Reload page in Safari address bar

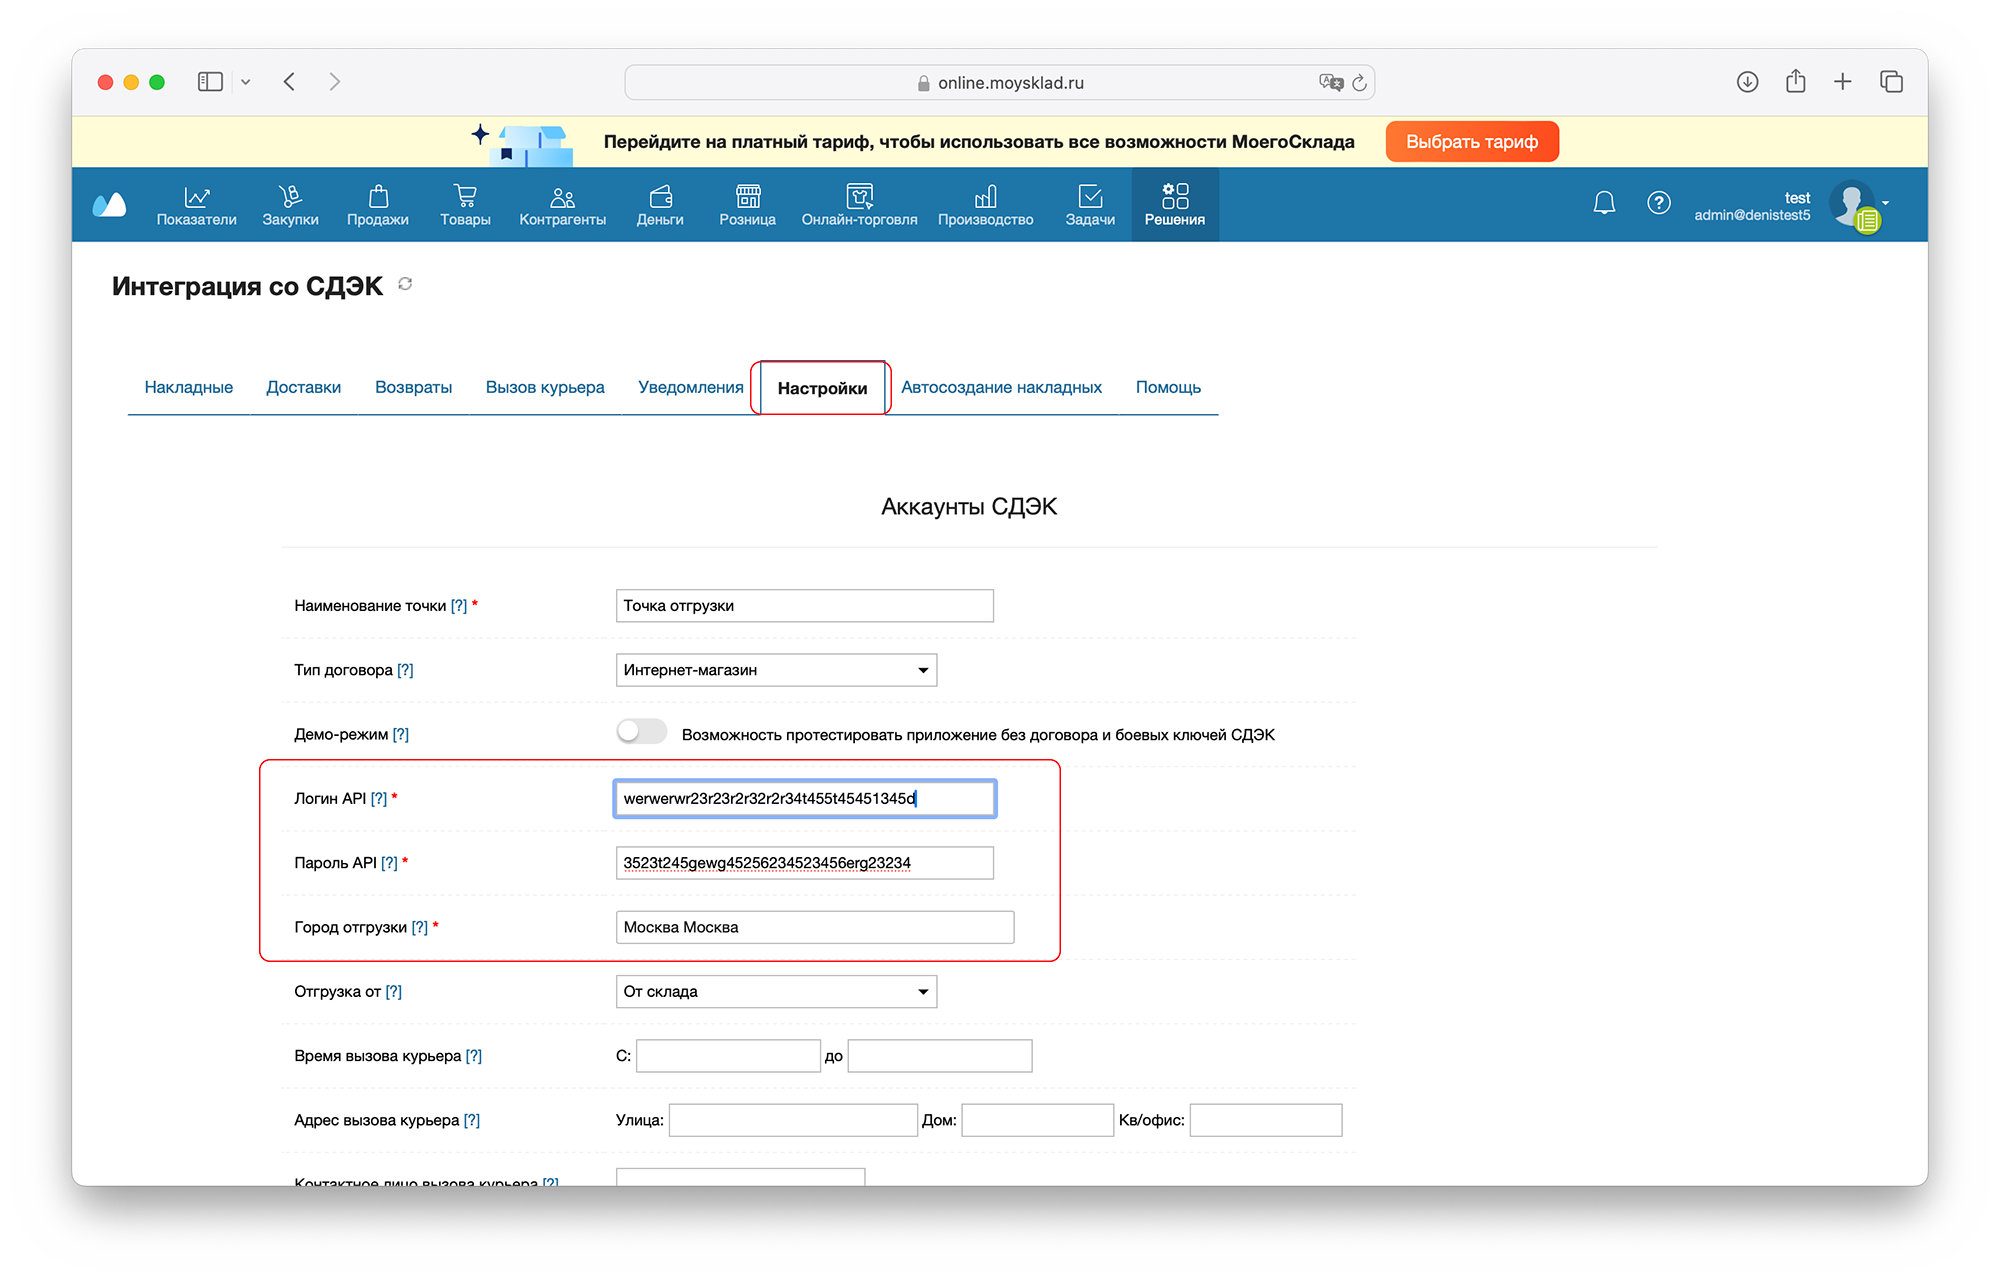[1359, 83]
